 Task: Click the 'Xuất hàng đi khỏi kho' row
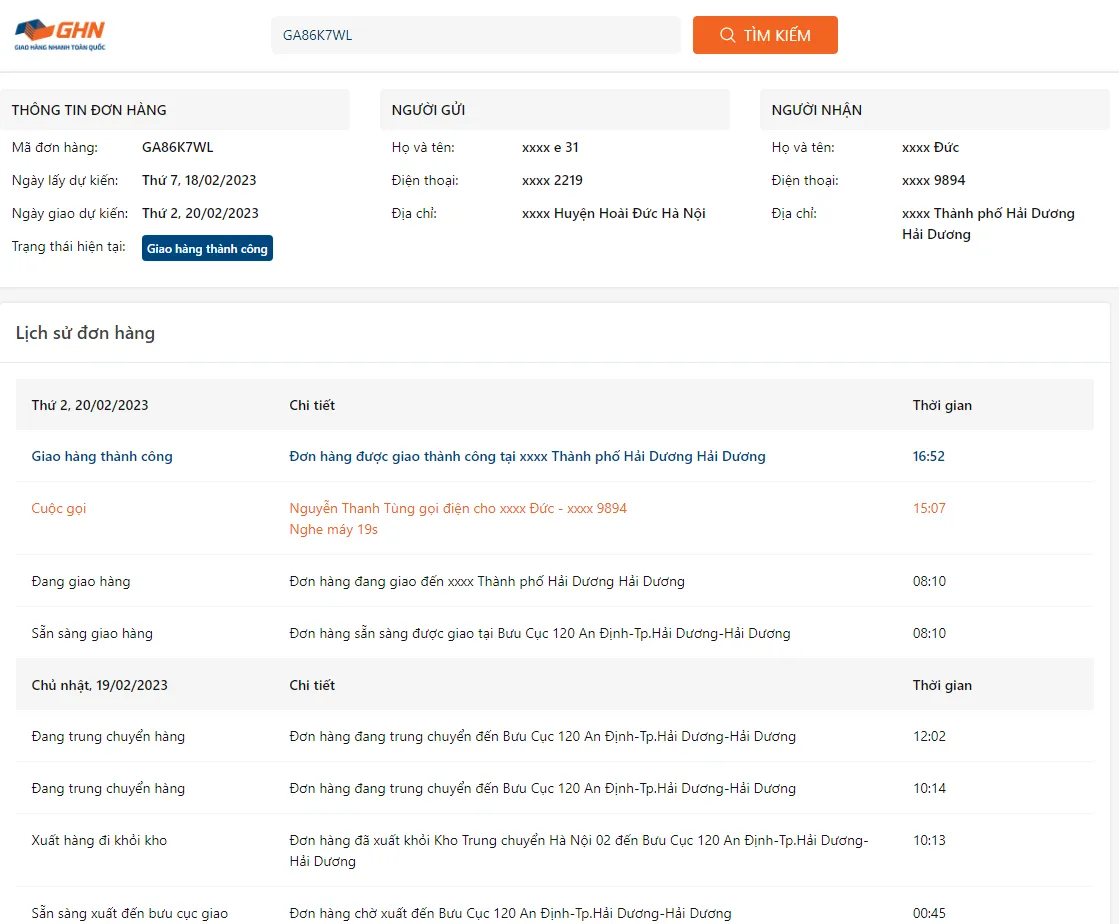pyautogui.click(x=99, y=840)
